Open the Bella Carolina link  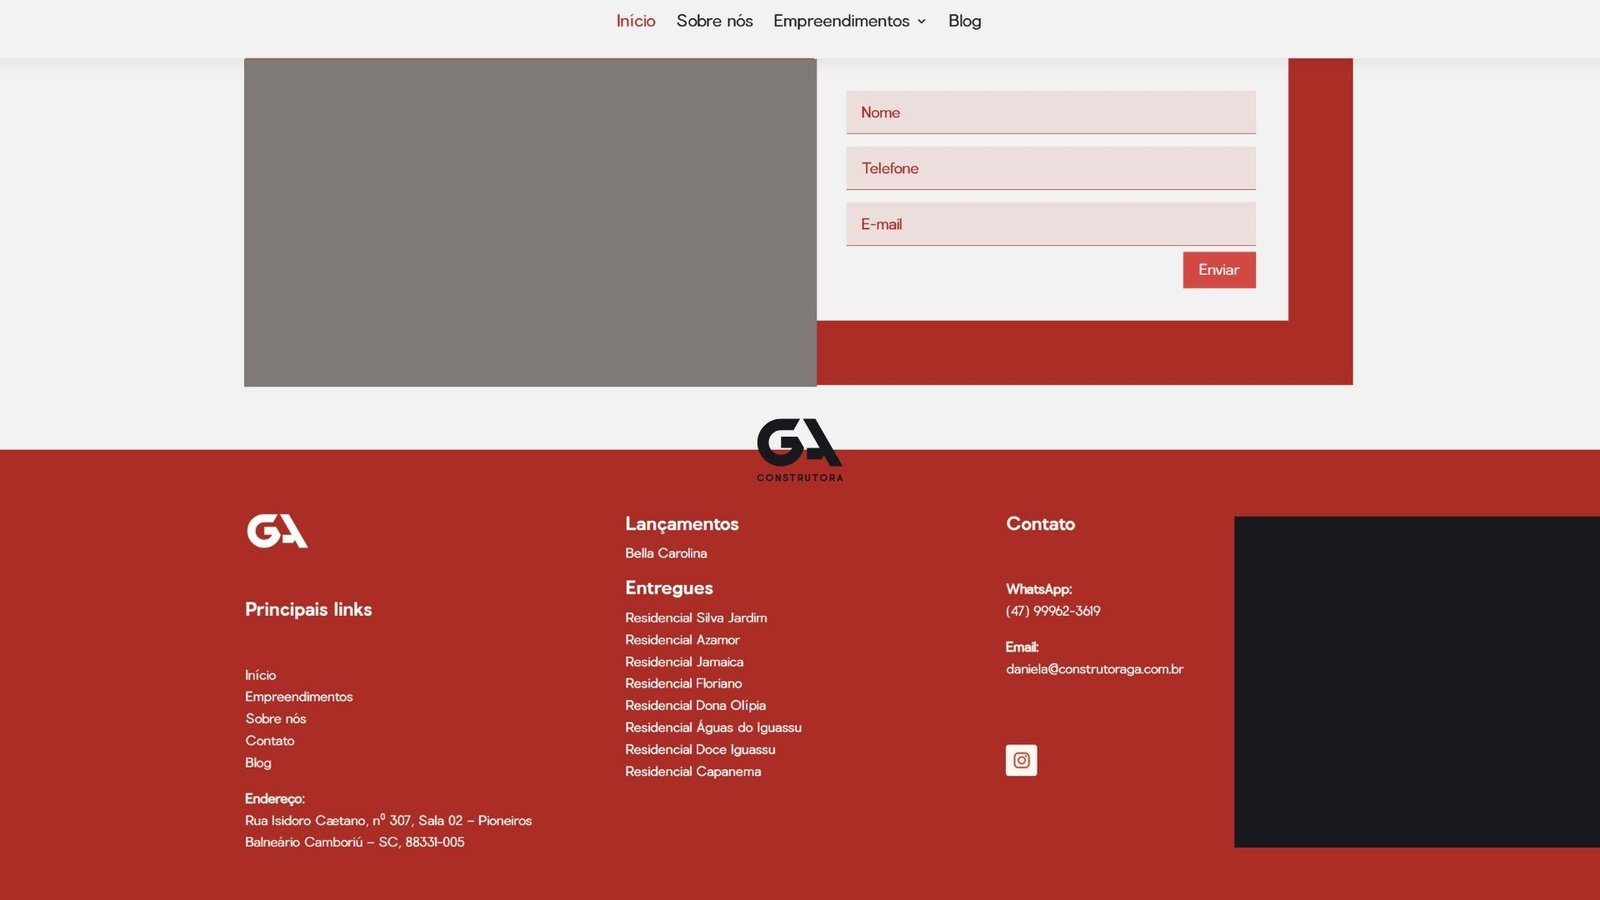666,553
